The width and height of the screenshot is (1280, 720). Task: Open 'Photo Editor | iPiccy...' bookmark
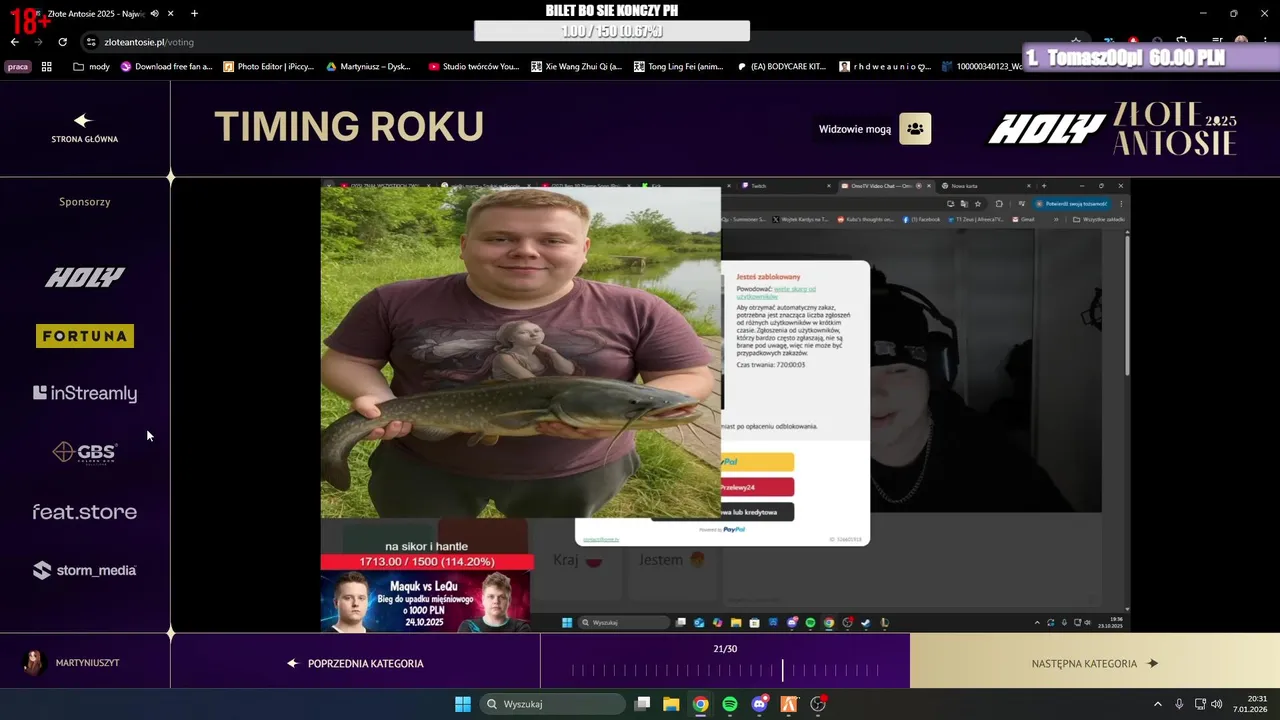[x=269, y=67]
